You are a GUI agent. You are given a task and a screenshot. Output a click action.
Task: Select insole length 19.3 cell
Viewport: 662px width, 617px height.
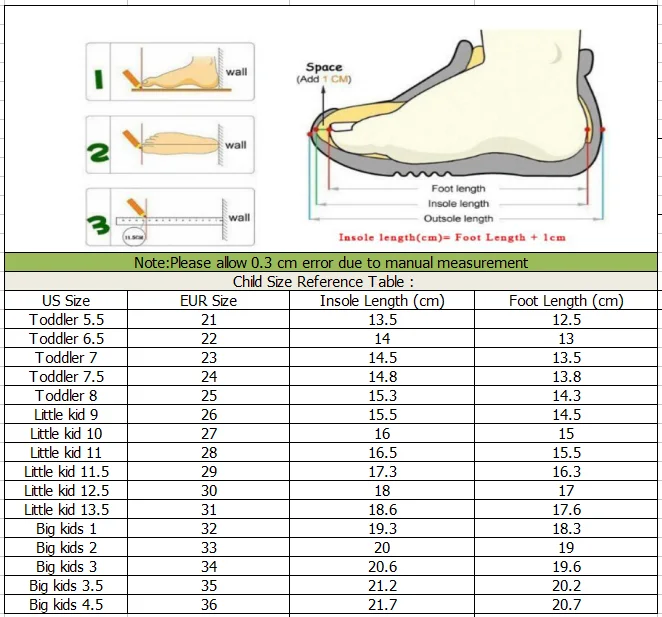pyautogui.click(x=382, y=529)
